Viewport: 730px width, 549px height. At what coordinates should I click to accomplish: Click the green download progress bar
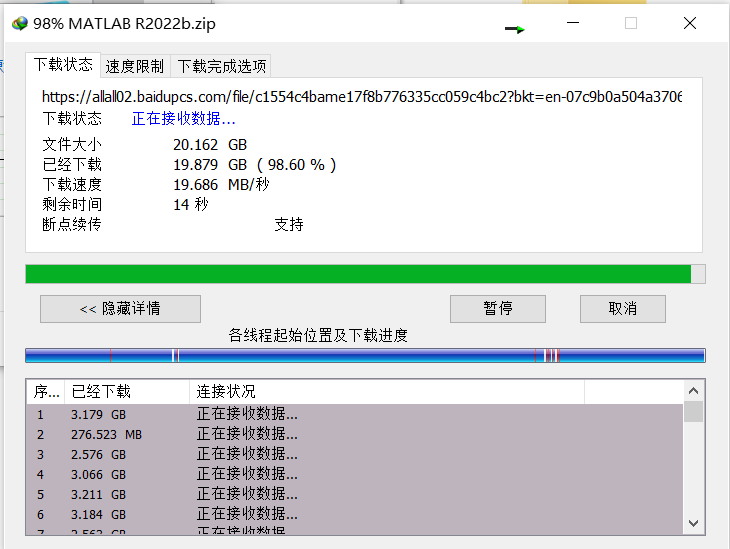[365, 274]
